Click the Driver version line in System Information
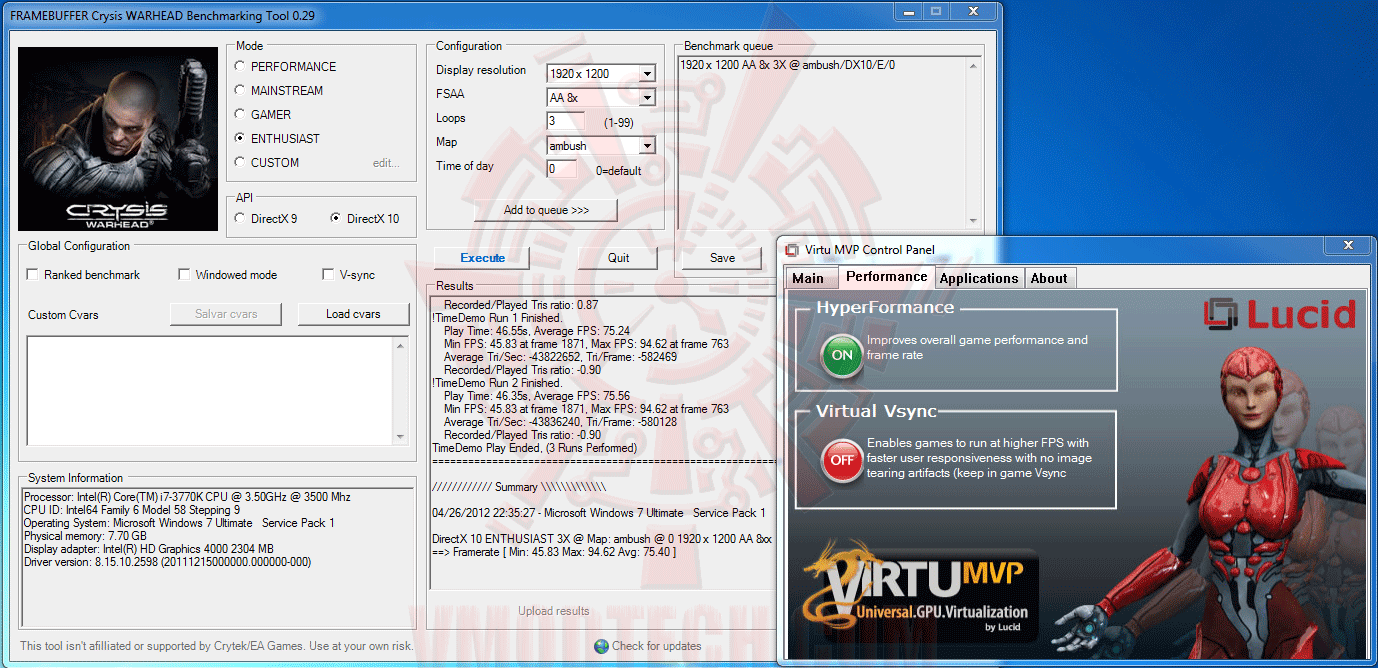Viewport: 1378px width, 668px height. coord(167,562)
